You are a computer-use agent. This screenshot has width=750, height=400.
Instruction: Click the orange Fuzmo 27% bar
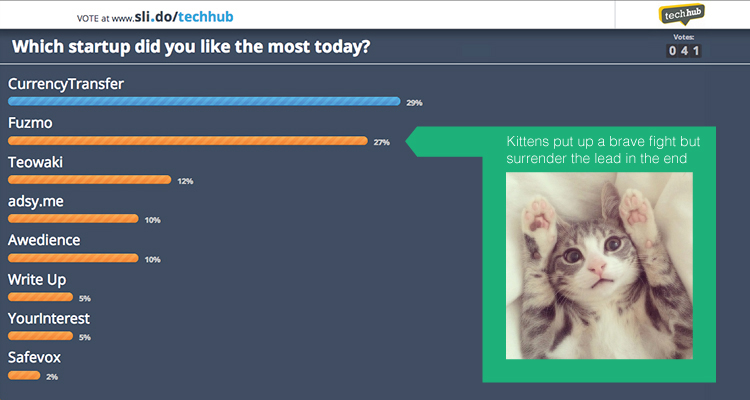(188, 141)
